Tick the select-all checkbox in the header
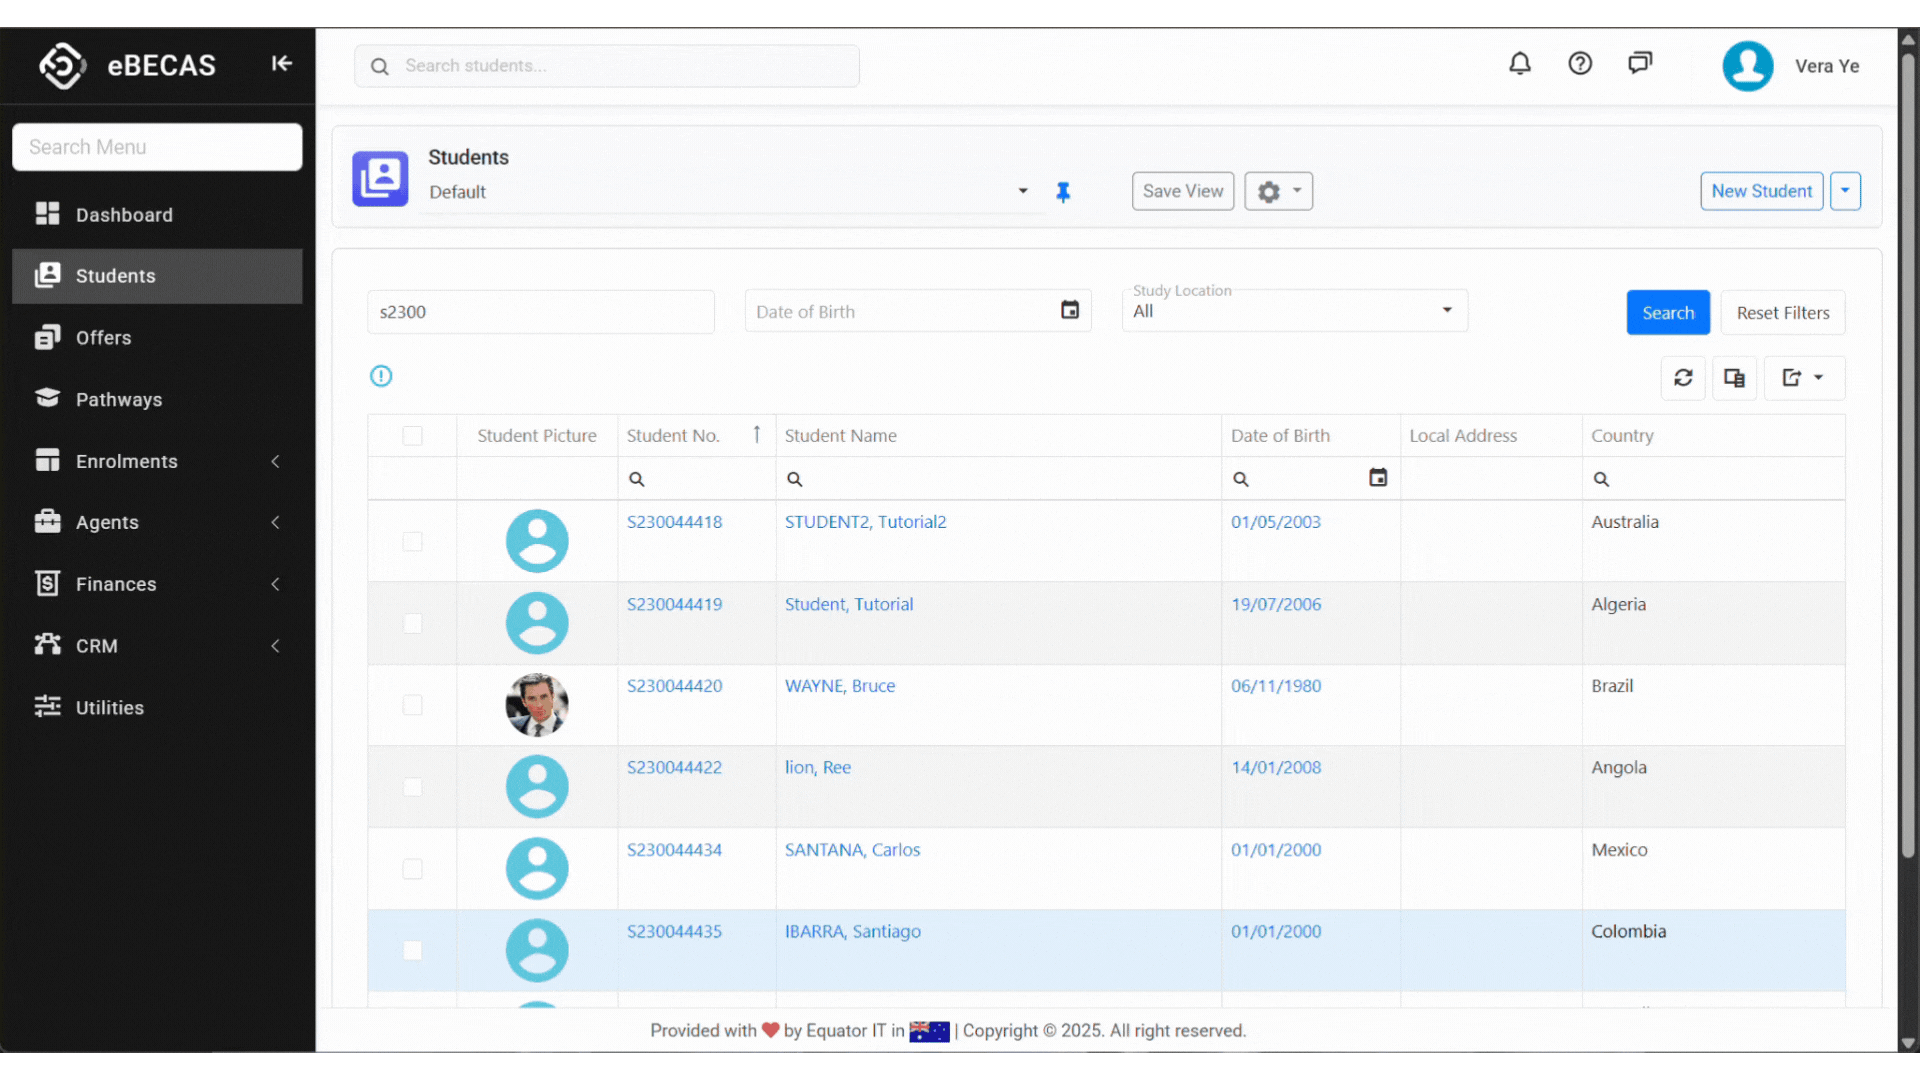1920x1080 pixels. click(412, 436)
